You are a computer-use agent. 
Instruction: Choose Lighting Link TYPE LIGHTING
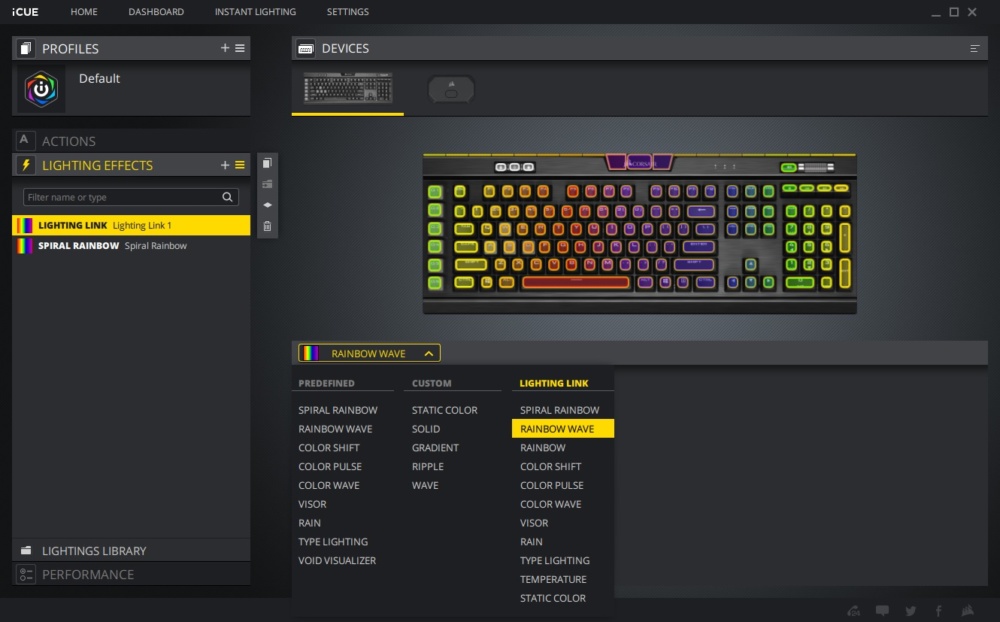555,560
